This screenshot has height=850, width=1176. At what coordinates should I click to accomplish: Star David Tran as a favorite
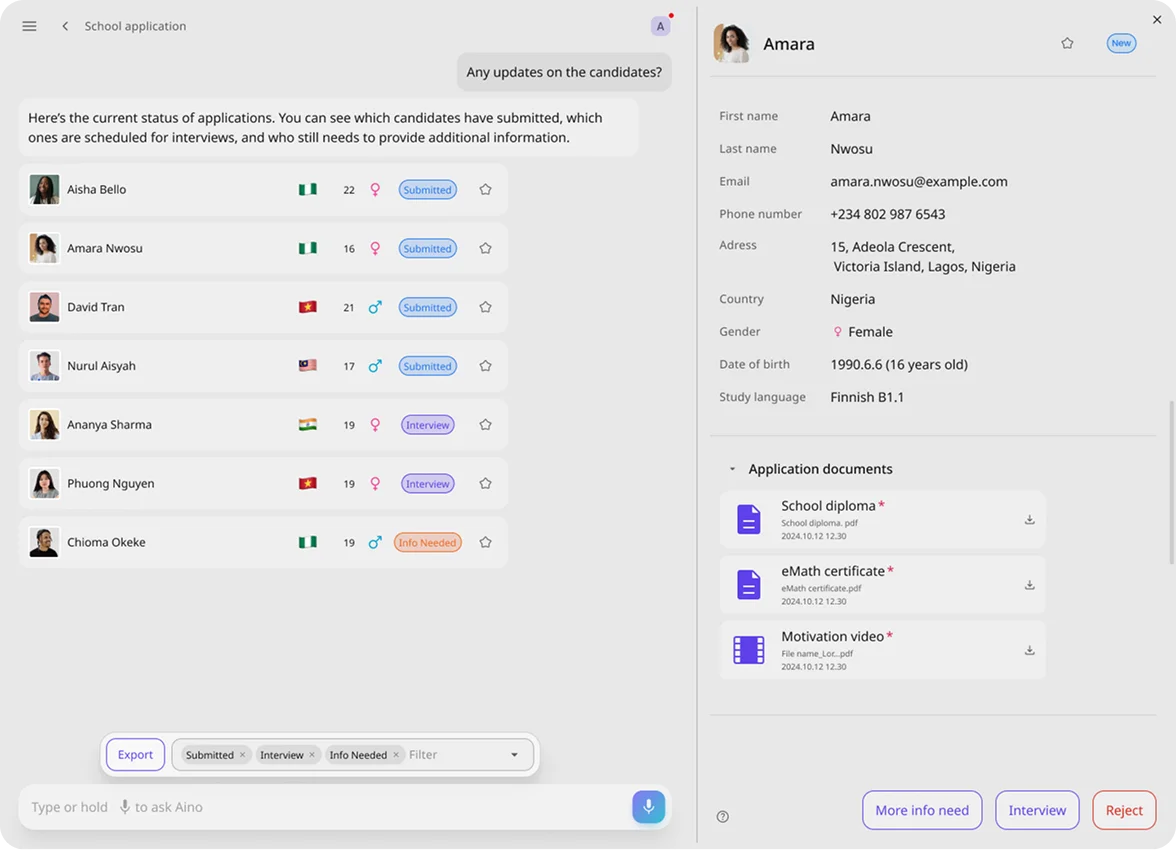pos(485,307)
